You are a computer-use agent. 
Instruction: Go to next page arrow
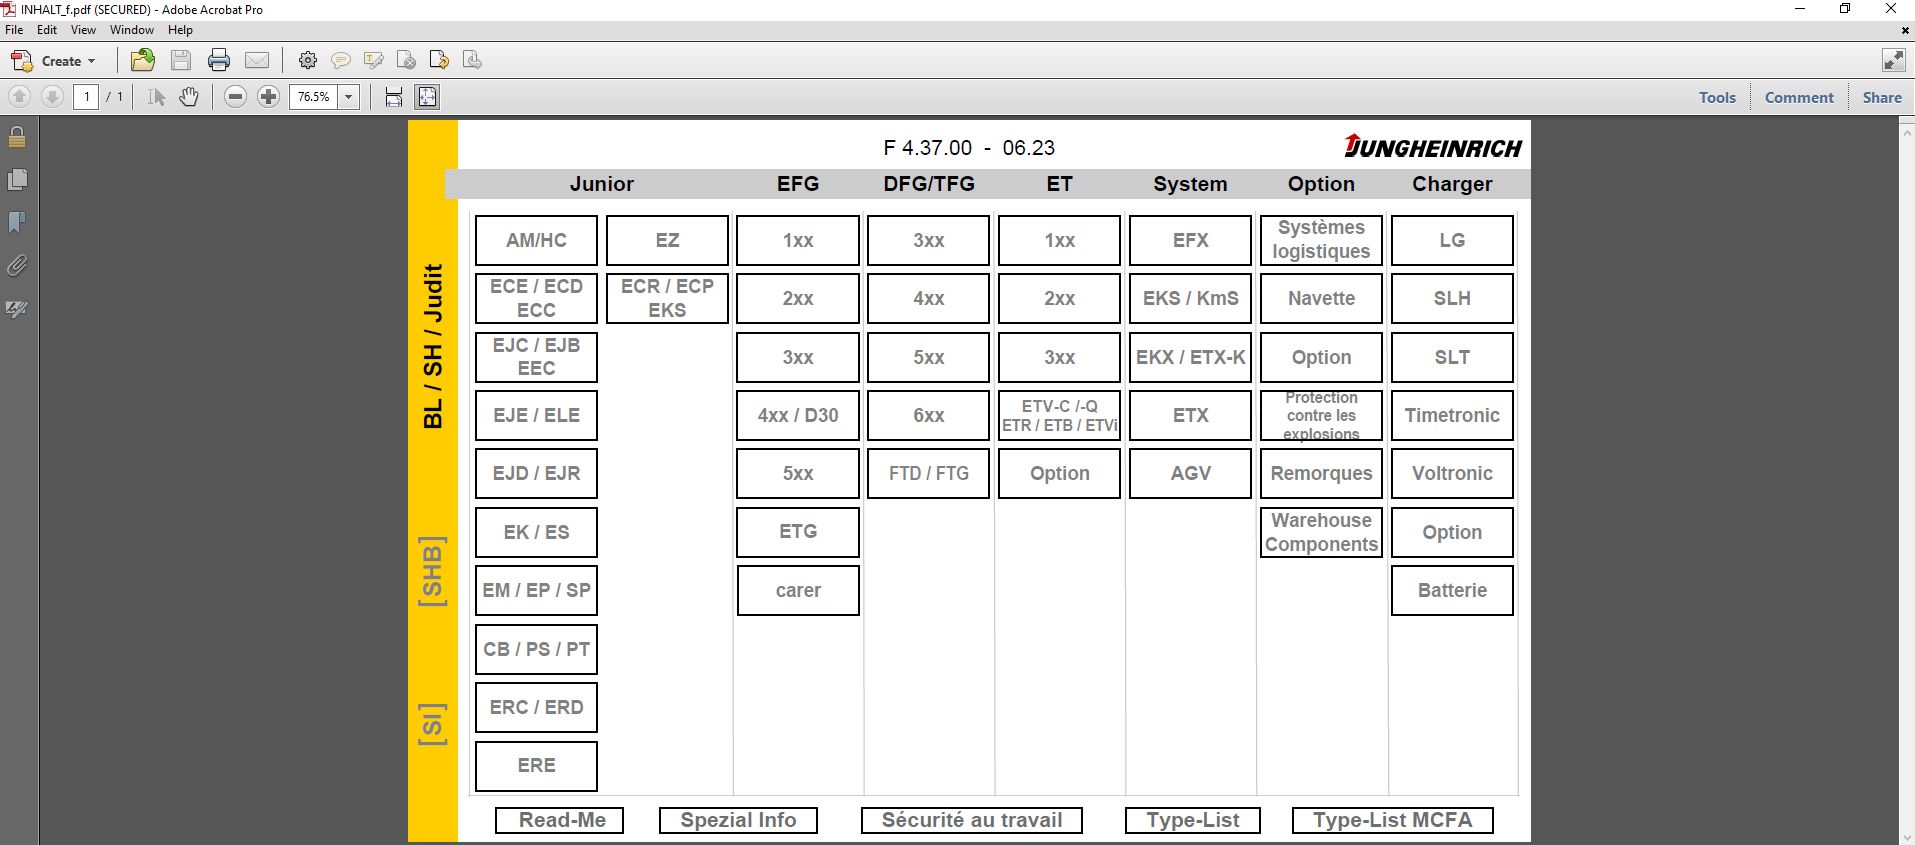pyautogui.click(x=52, y=97)
